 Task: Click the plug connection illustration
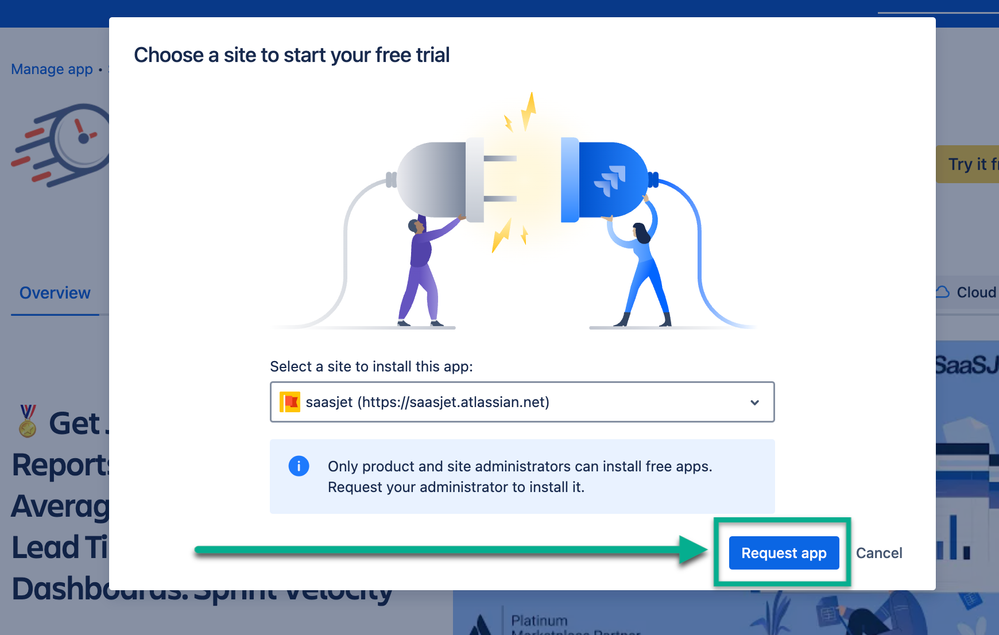tap(514, 210)
